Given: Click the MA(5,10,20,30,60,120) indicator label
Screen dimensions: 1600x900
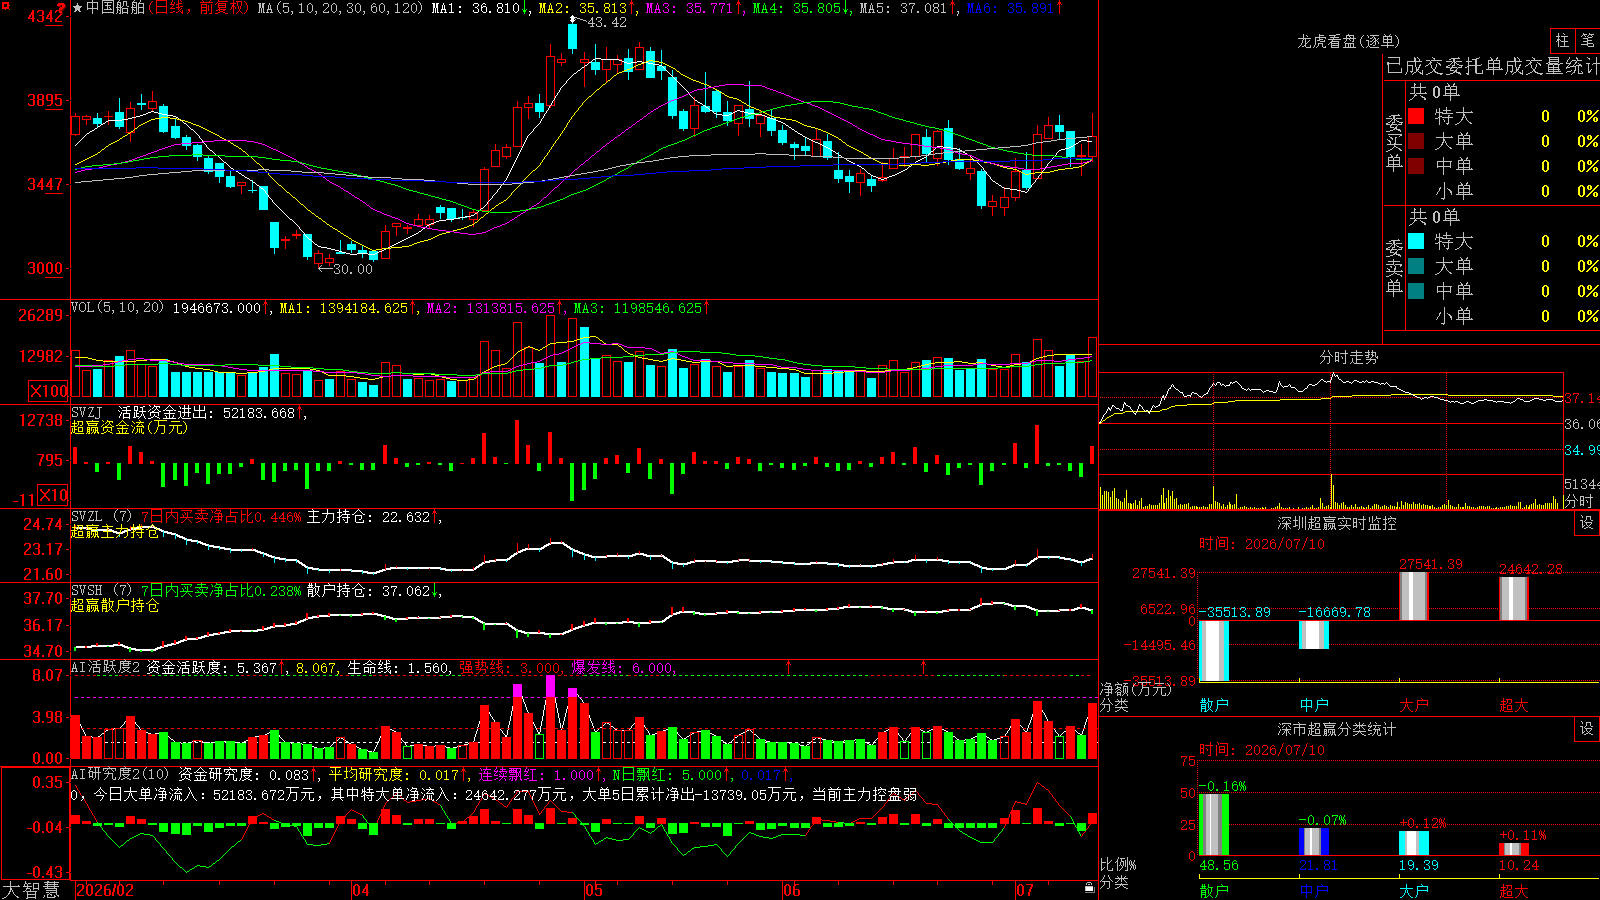Looking at the screenshot, I should click(x=341, y=8).
